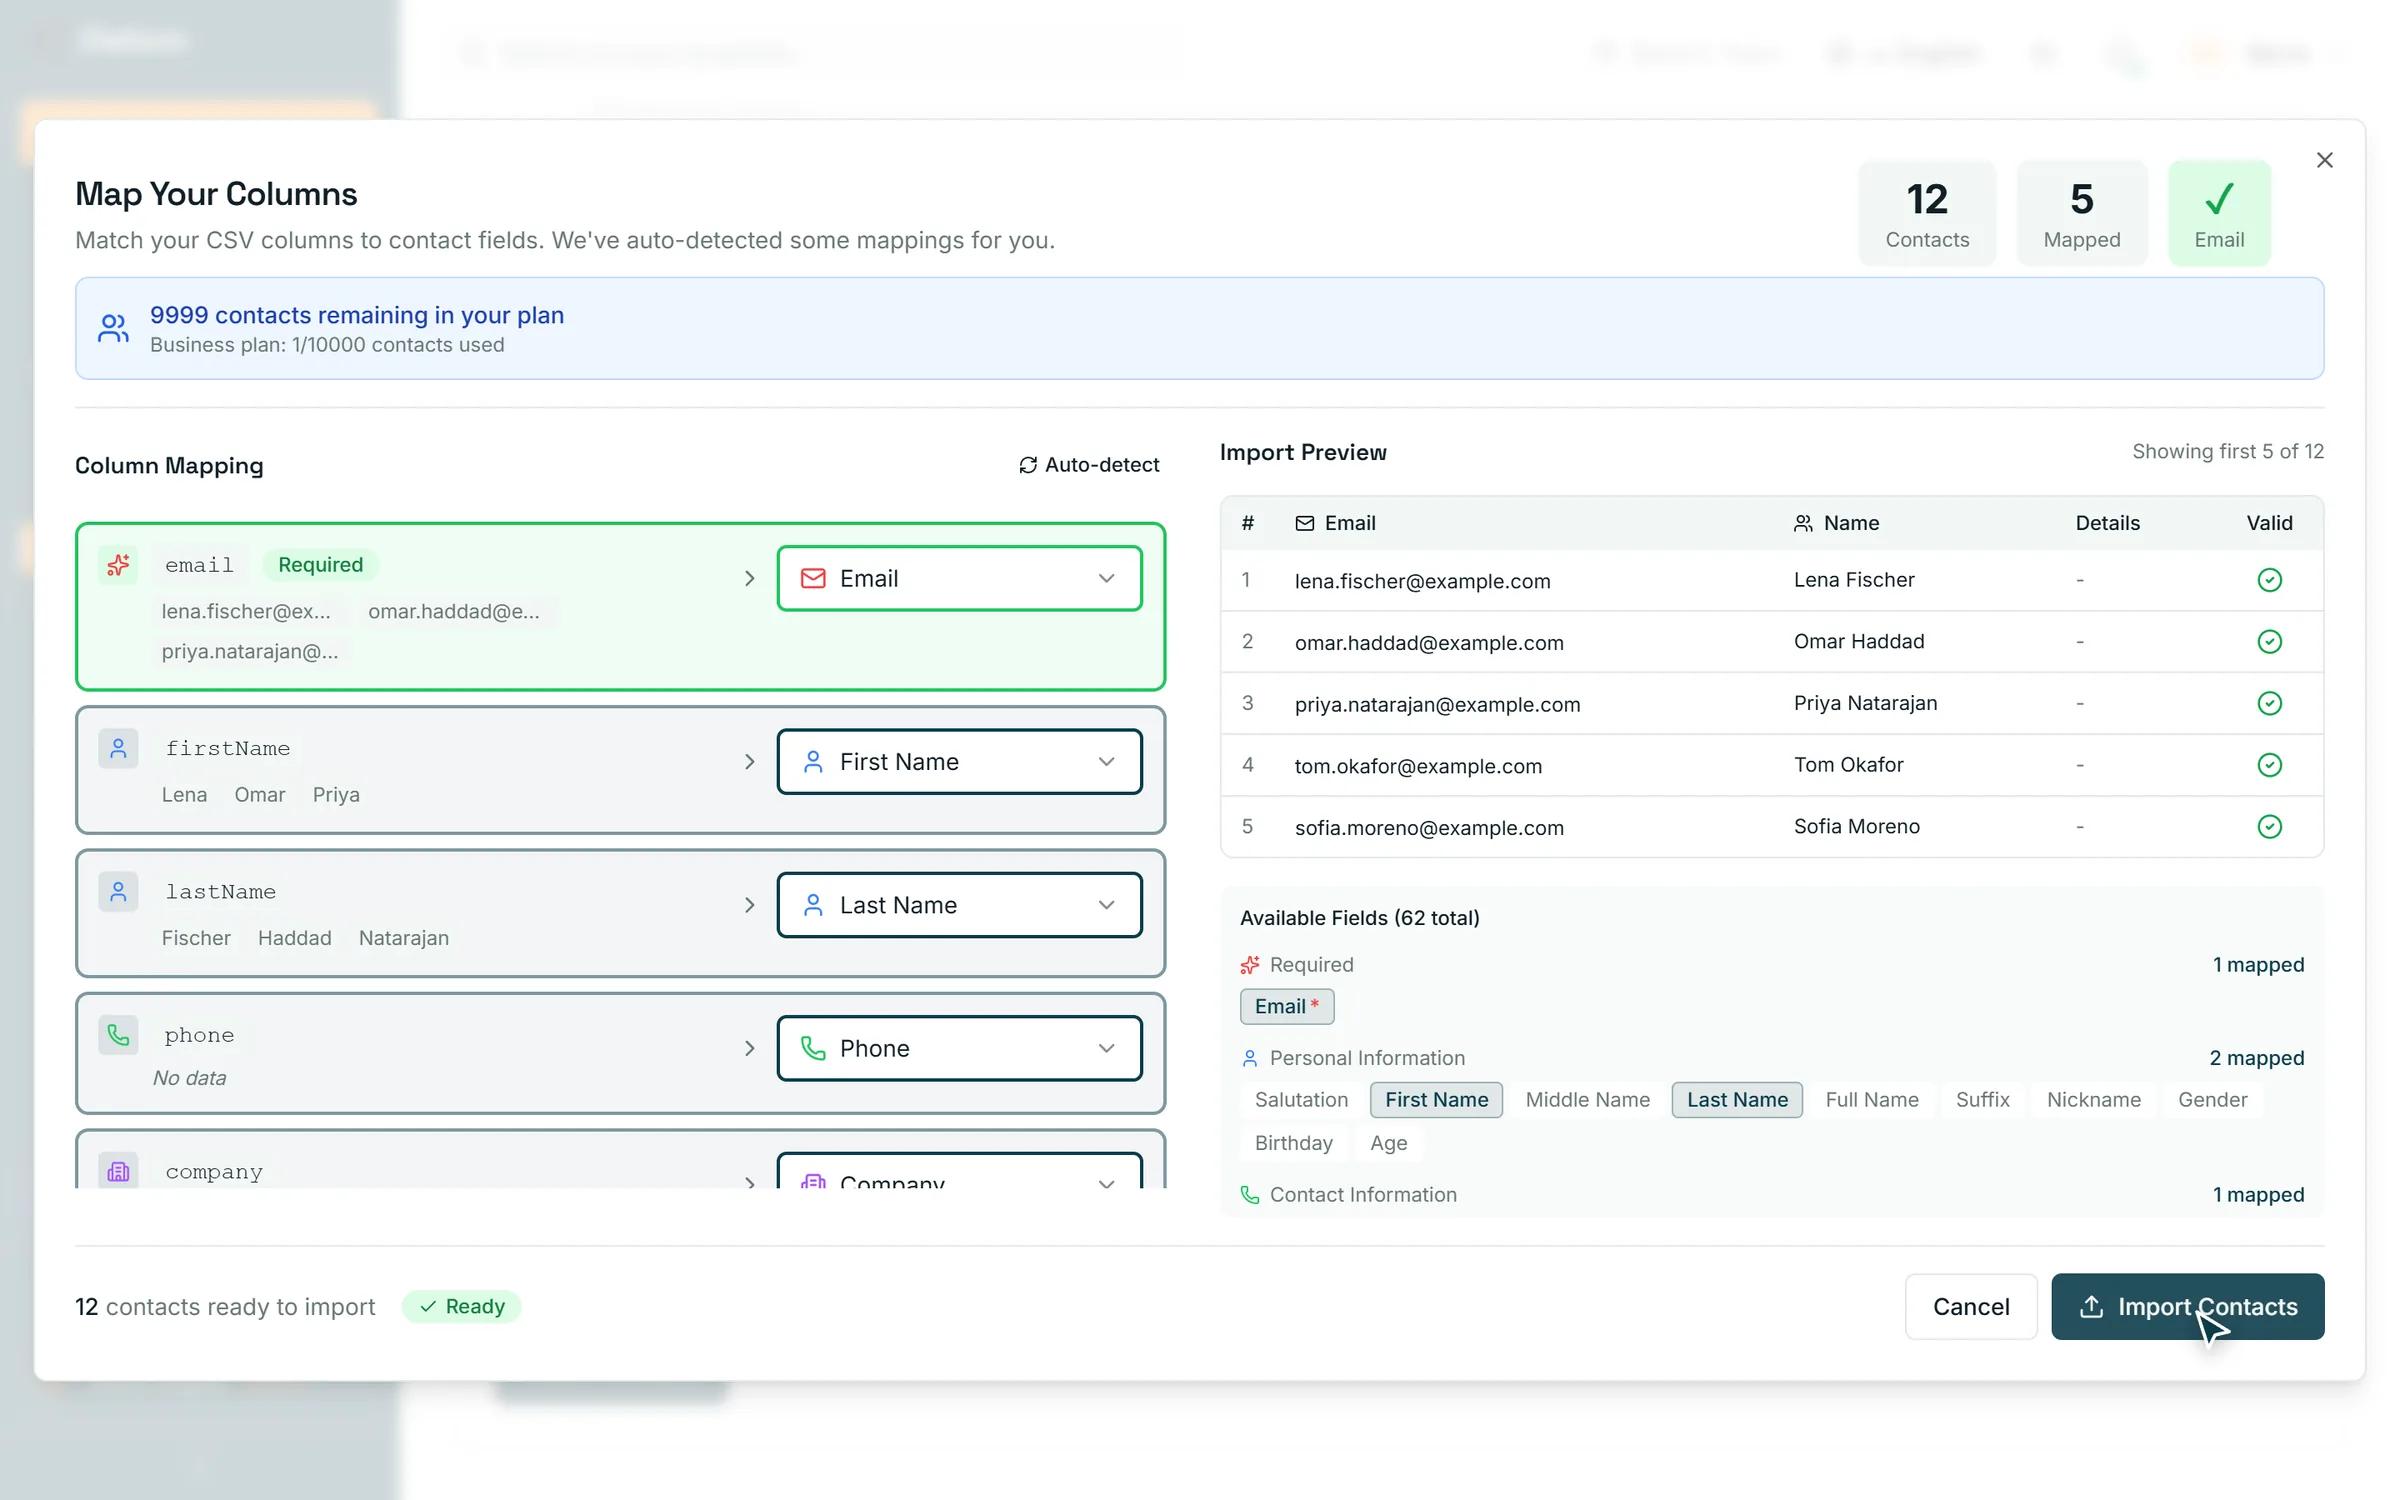Open the Email field mapping dropdown

959,578
